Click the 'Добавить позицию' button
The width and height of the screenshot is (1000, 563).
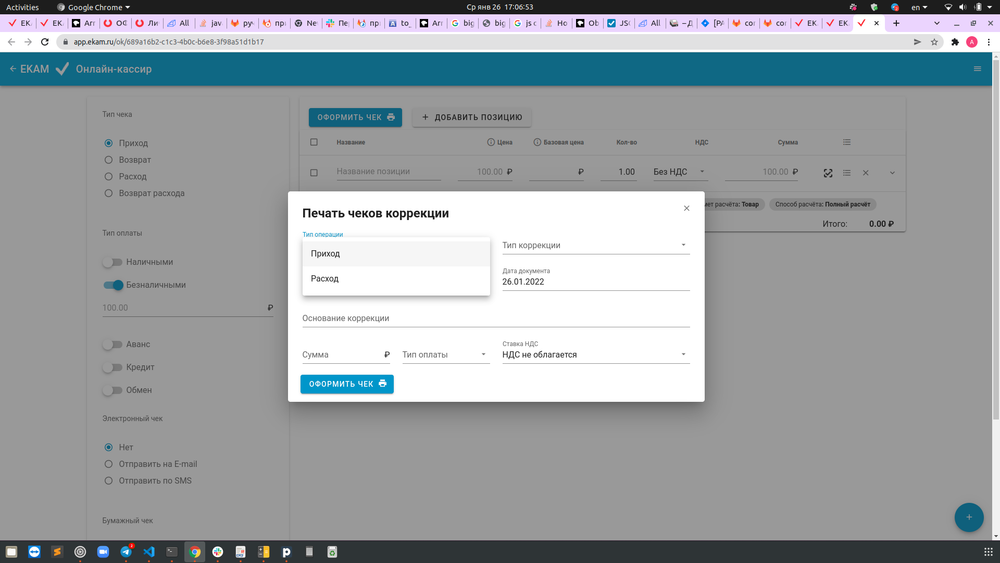pos(472,117)
